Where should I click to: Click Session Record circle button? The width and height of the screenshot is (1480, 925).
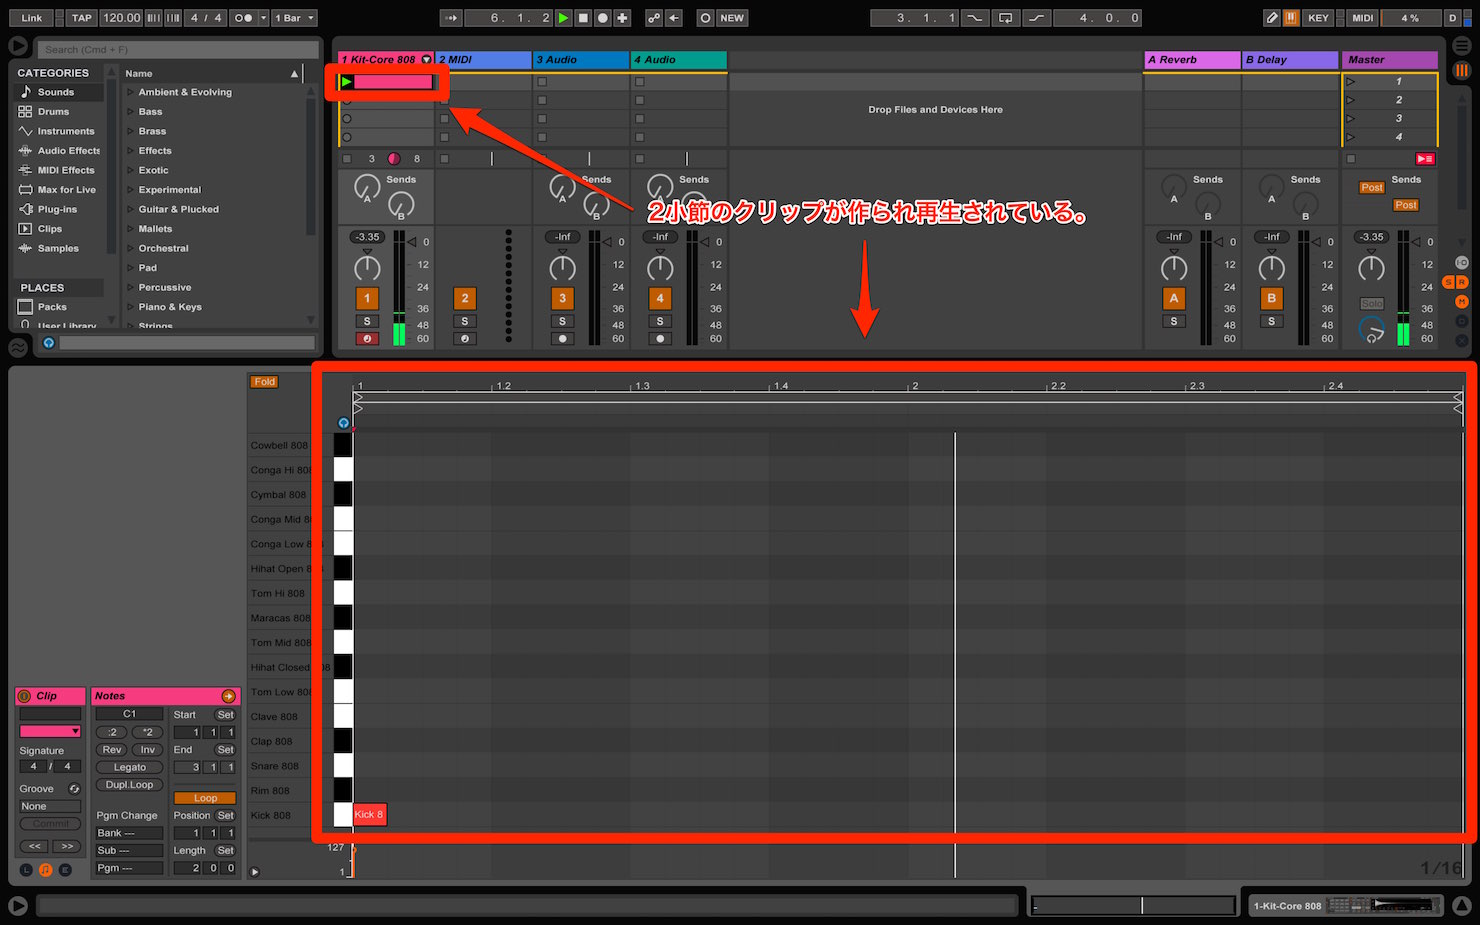tap(705, 18)
